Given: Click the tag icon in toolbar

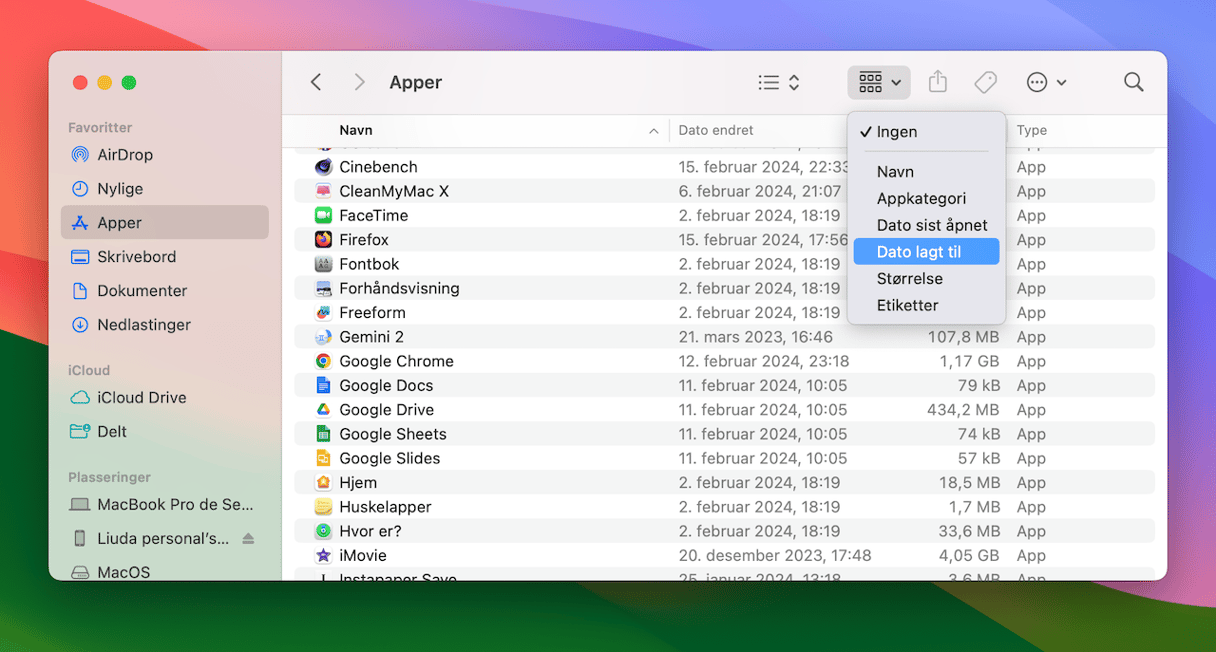Looking at the screenshot, I should pyautogui.click(x=986, y=82).
